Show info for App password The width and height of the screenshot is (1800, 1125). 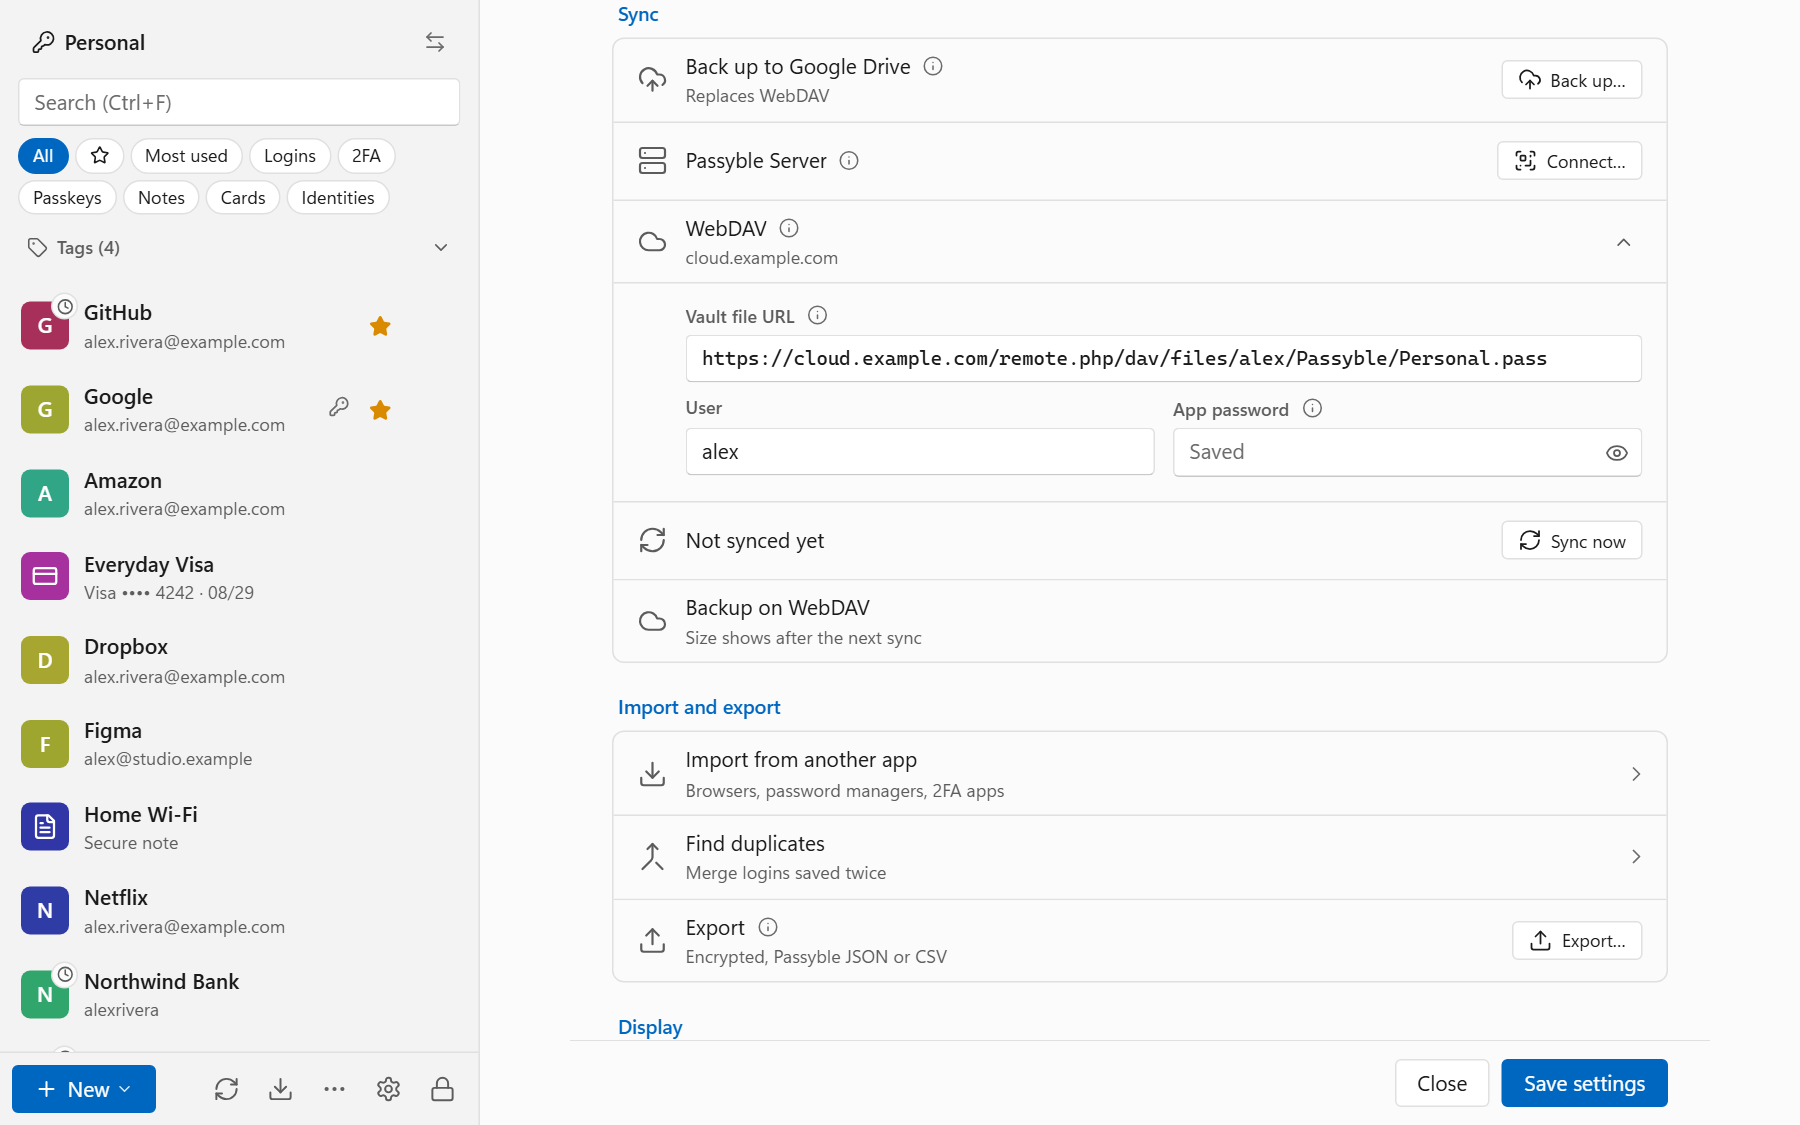coord(1313,408)
